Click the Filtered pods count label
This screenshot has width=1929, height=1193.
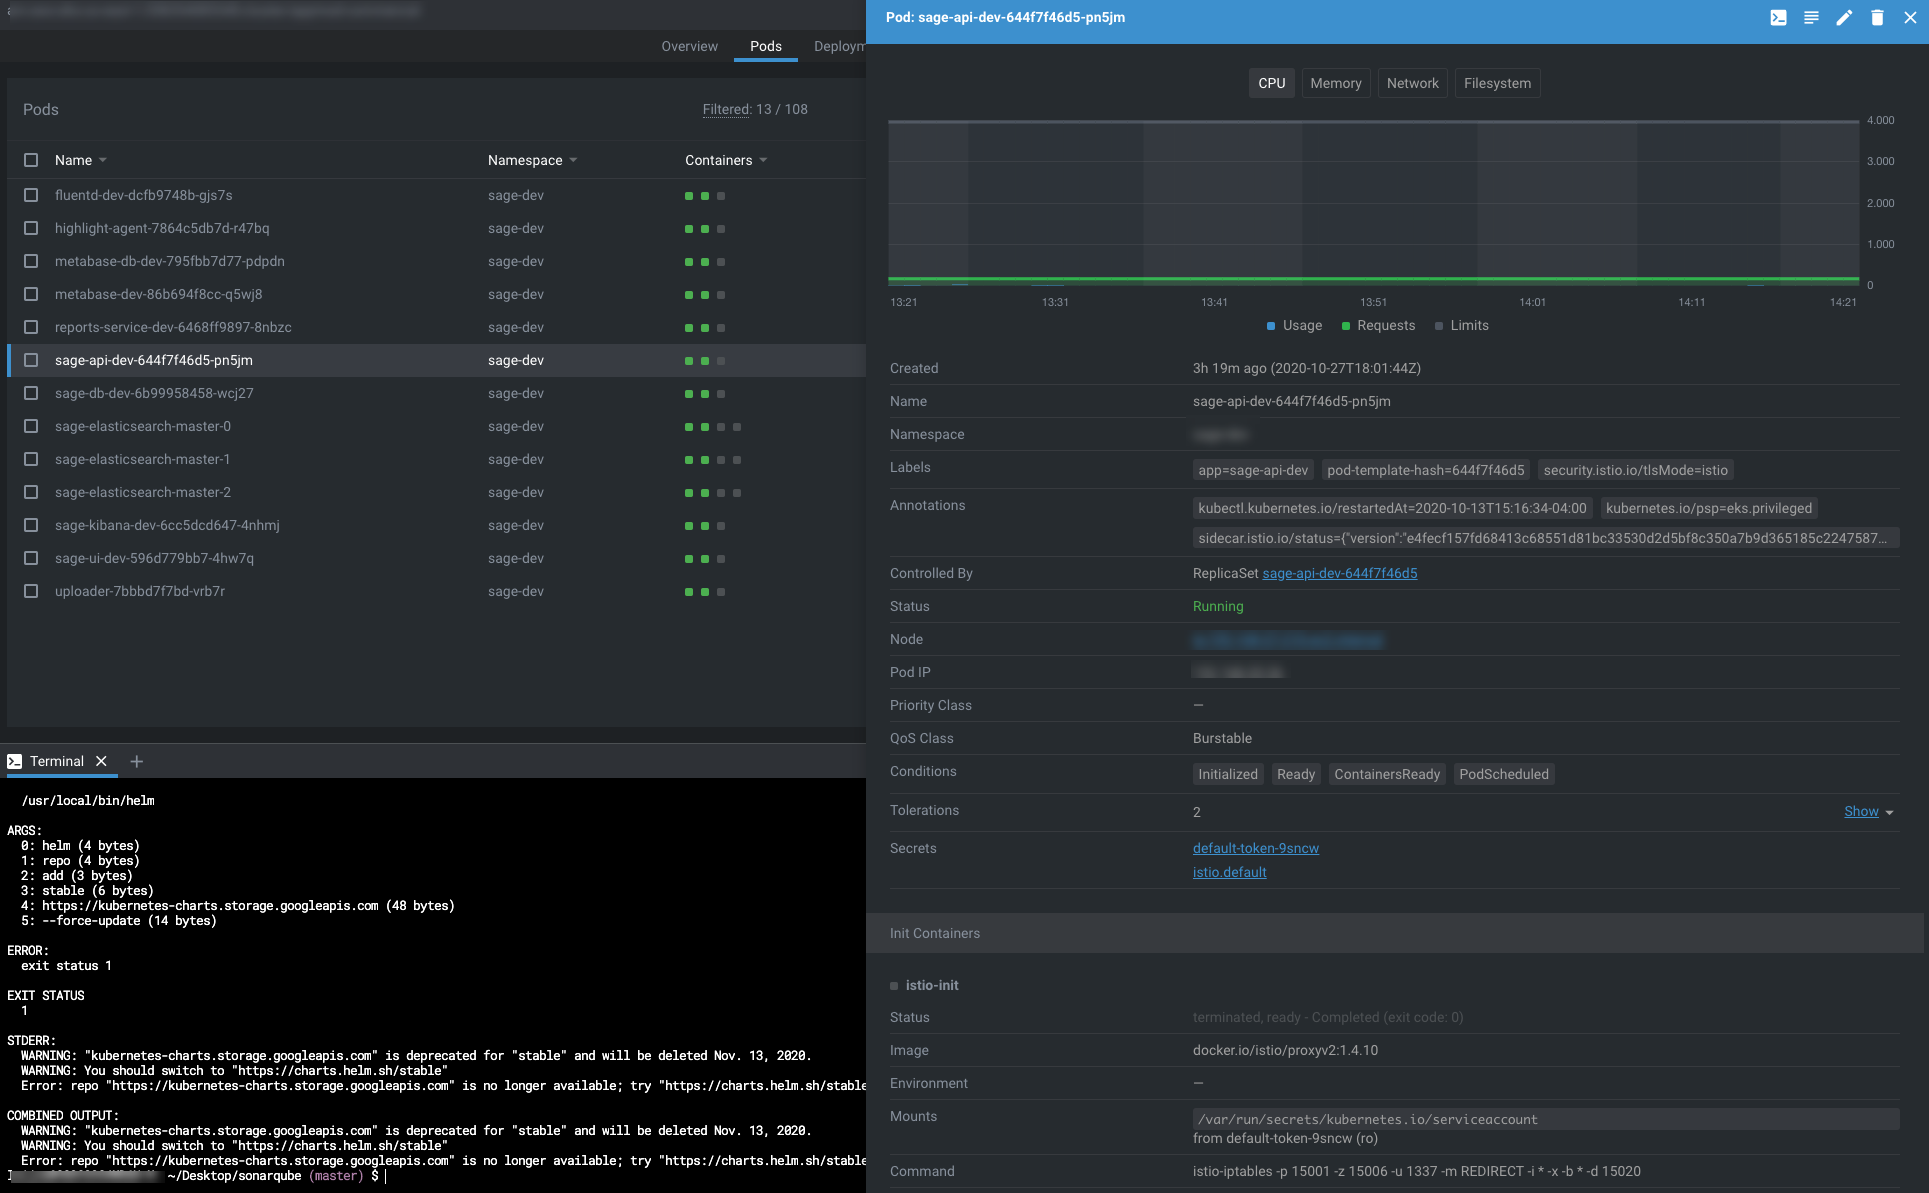pyautogui.click(x=754, y=109)
